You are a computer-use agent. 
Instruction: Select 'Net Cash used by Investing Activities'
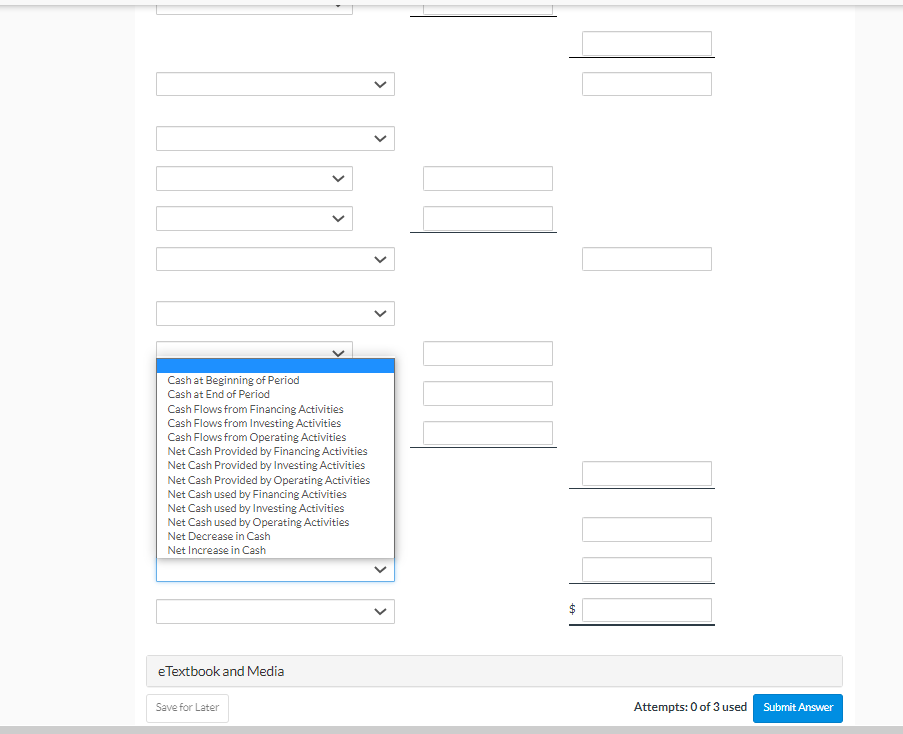[x=275, y=508]
